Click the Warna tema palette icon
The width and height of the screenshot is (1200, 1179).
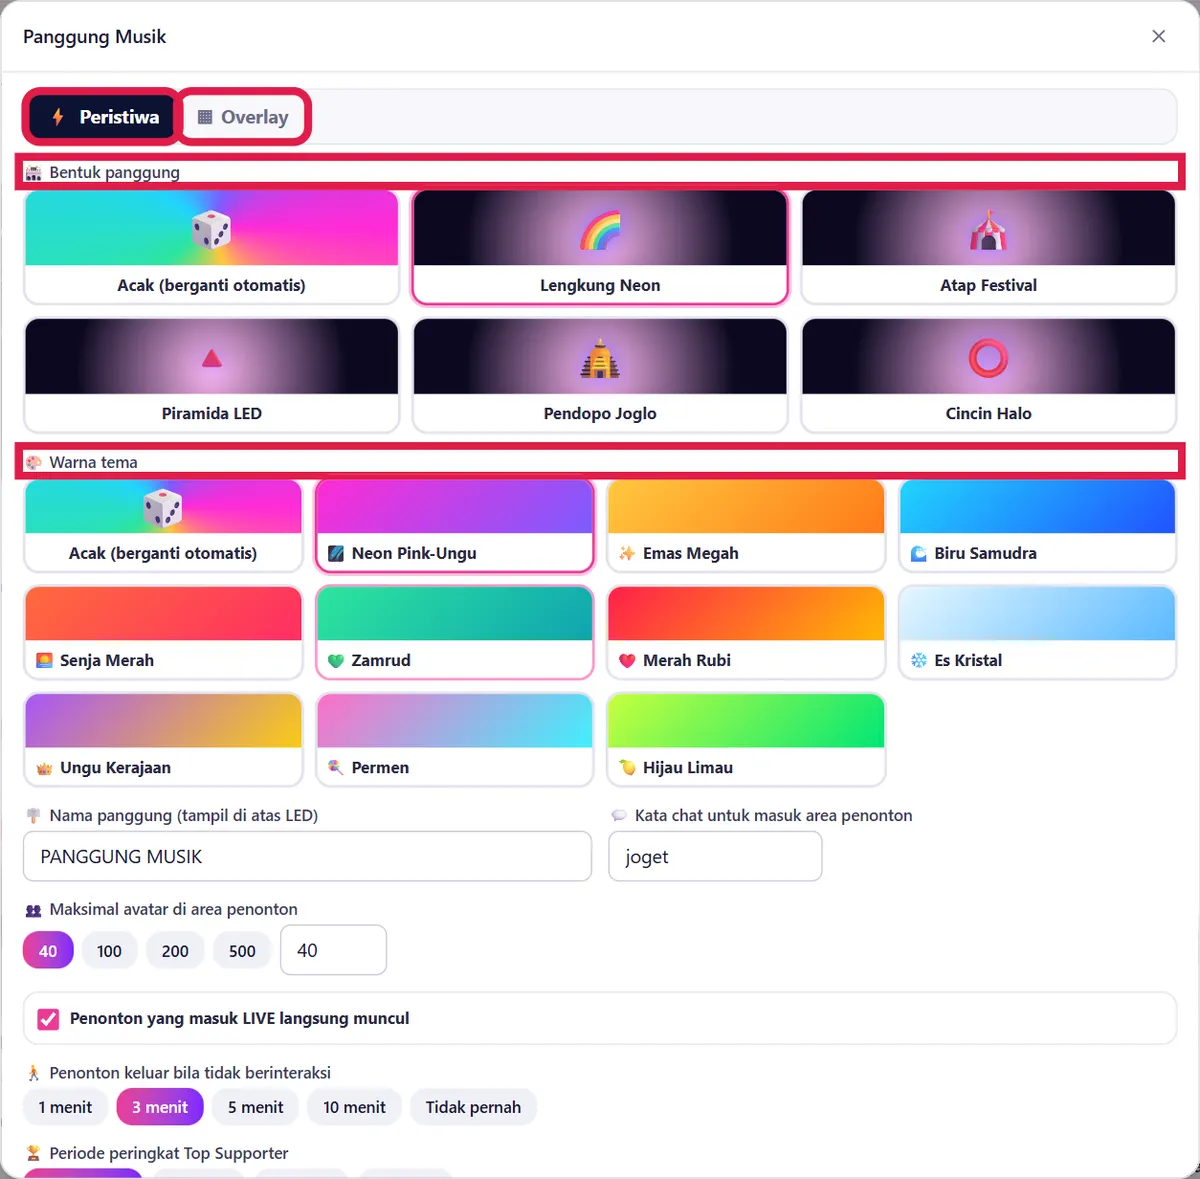pyautogui.click(x=33, y=462)
